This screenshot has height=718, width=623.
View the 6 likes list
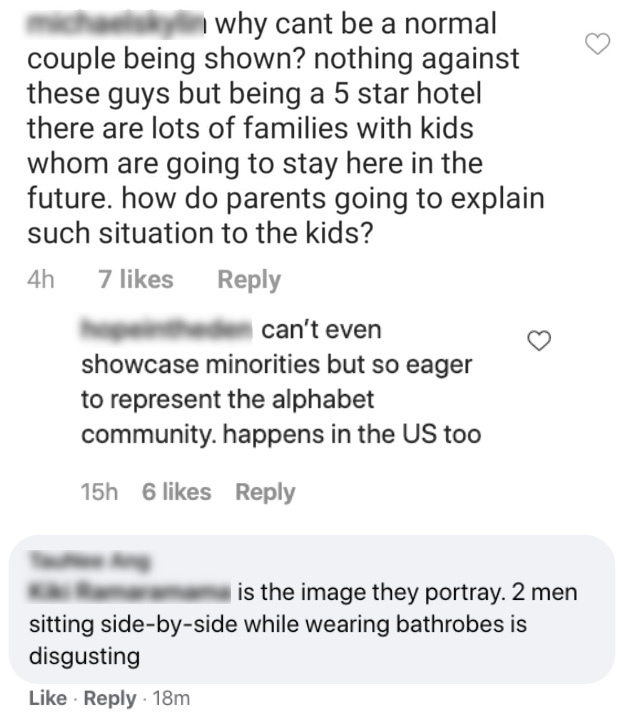click(x=176, y=492)
